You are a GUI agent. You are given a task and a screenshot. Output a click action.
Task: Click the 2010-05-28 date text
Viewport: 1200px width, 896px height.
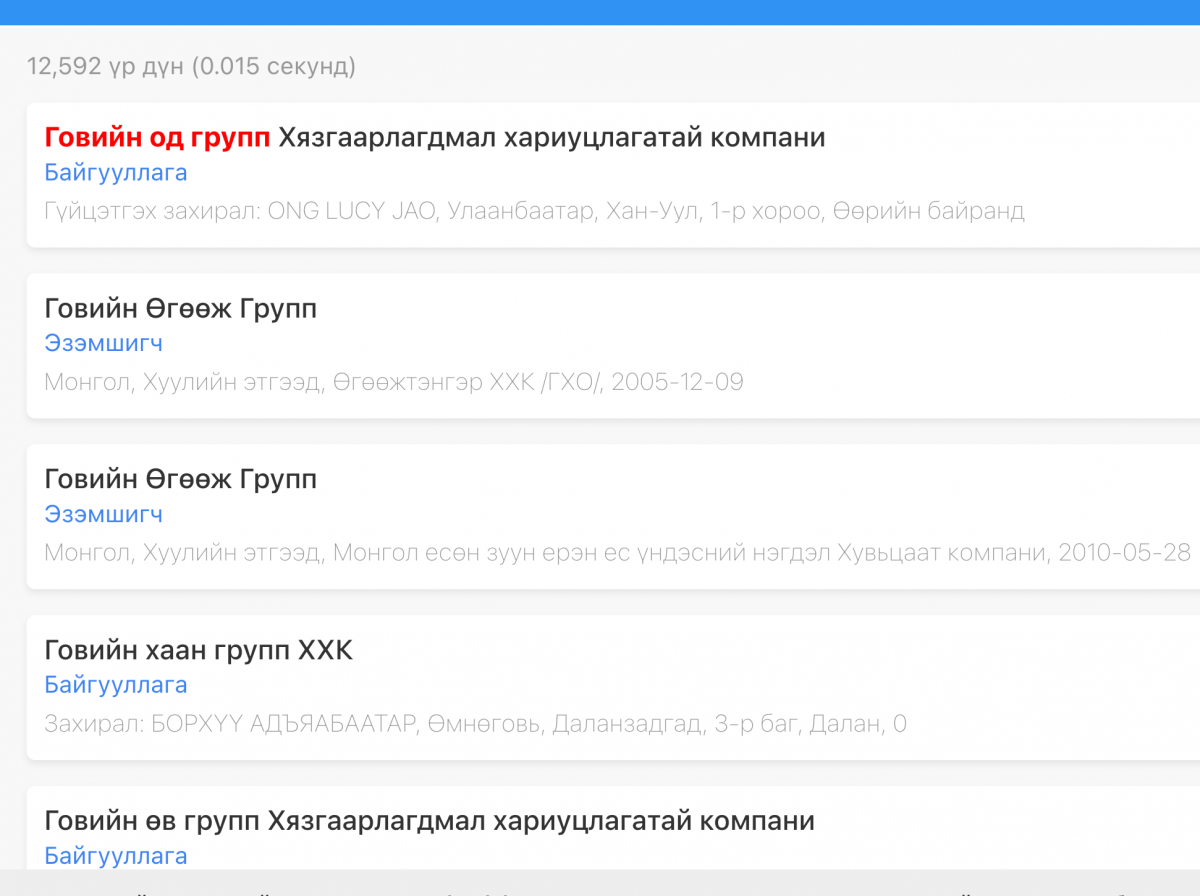click(1125, 553)
